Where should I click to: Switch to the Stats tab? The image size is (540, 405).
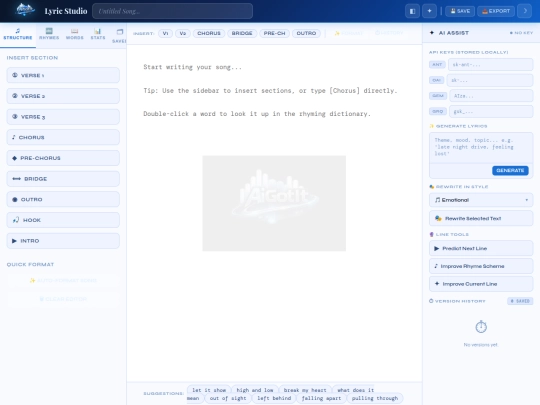(98, 34)
